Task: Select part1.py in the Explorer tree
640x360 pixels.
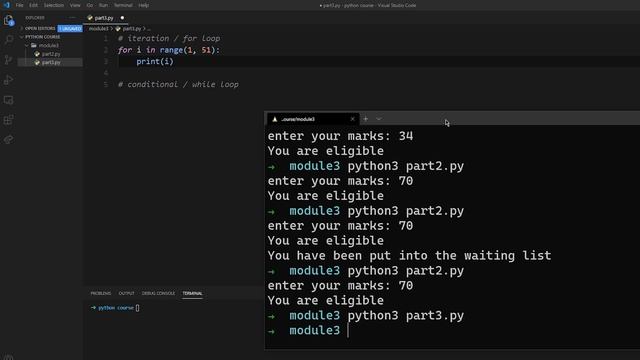Action: click(51, 62)
